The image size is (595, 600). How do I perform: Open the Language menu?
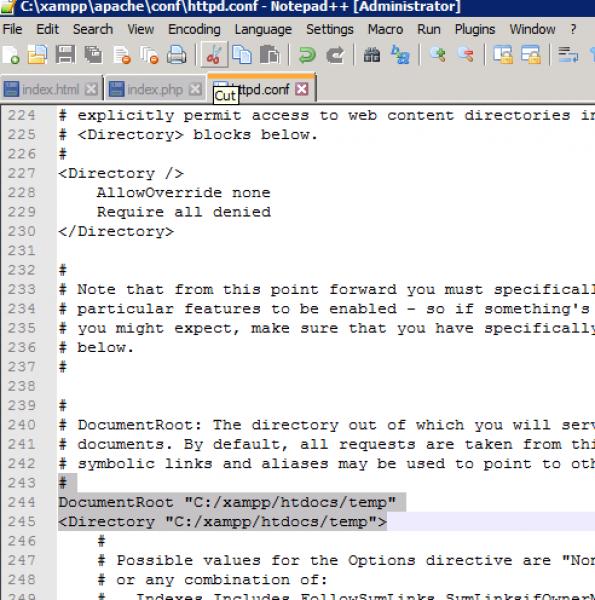[263, 29]
